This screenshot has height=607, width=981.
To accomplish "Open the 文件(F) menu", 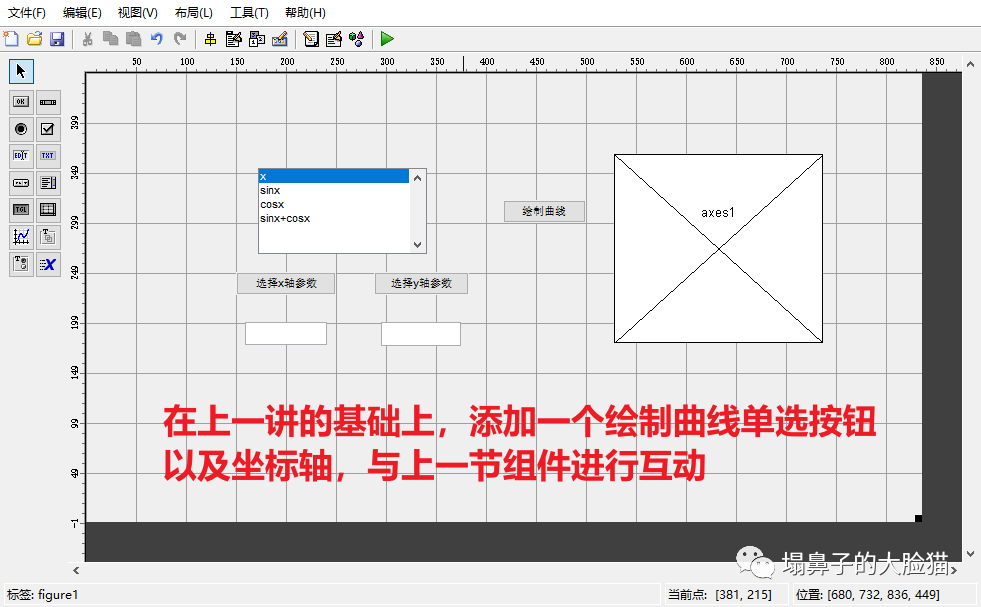I will pos(26,13).
